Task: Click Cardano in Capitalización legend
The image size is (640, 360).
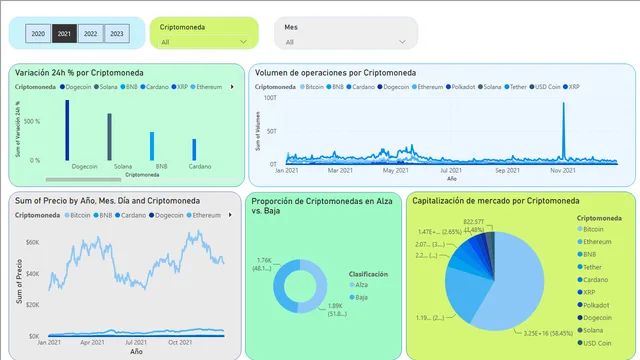Action: pyautogui.click(x=593, y=280)
